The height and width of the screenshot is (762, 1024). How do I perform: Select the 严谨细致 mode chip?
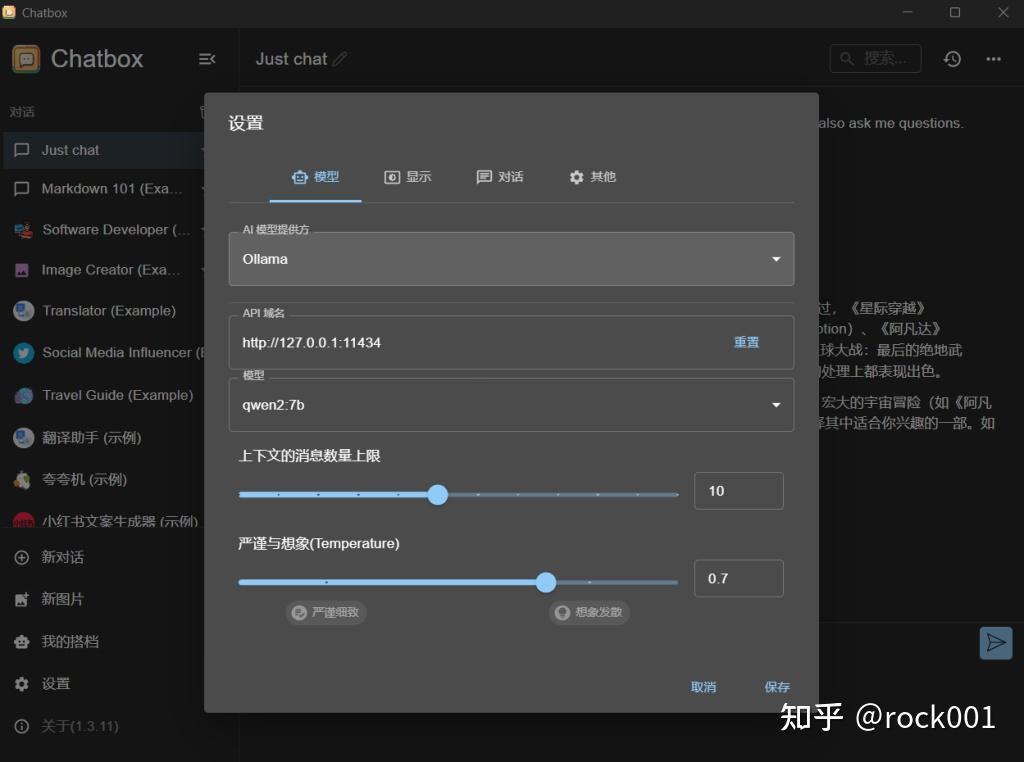click(x=326, y=612)
